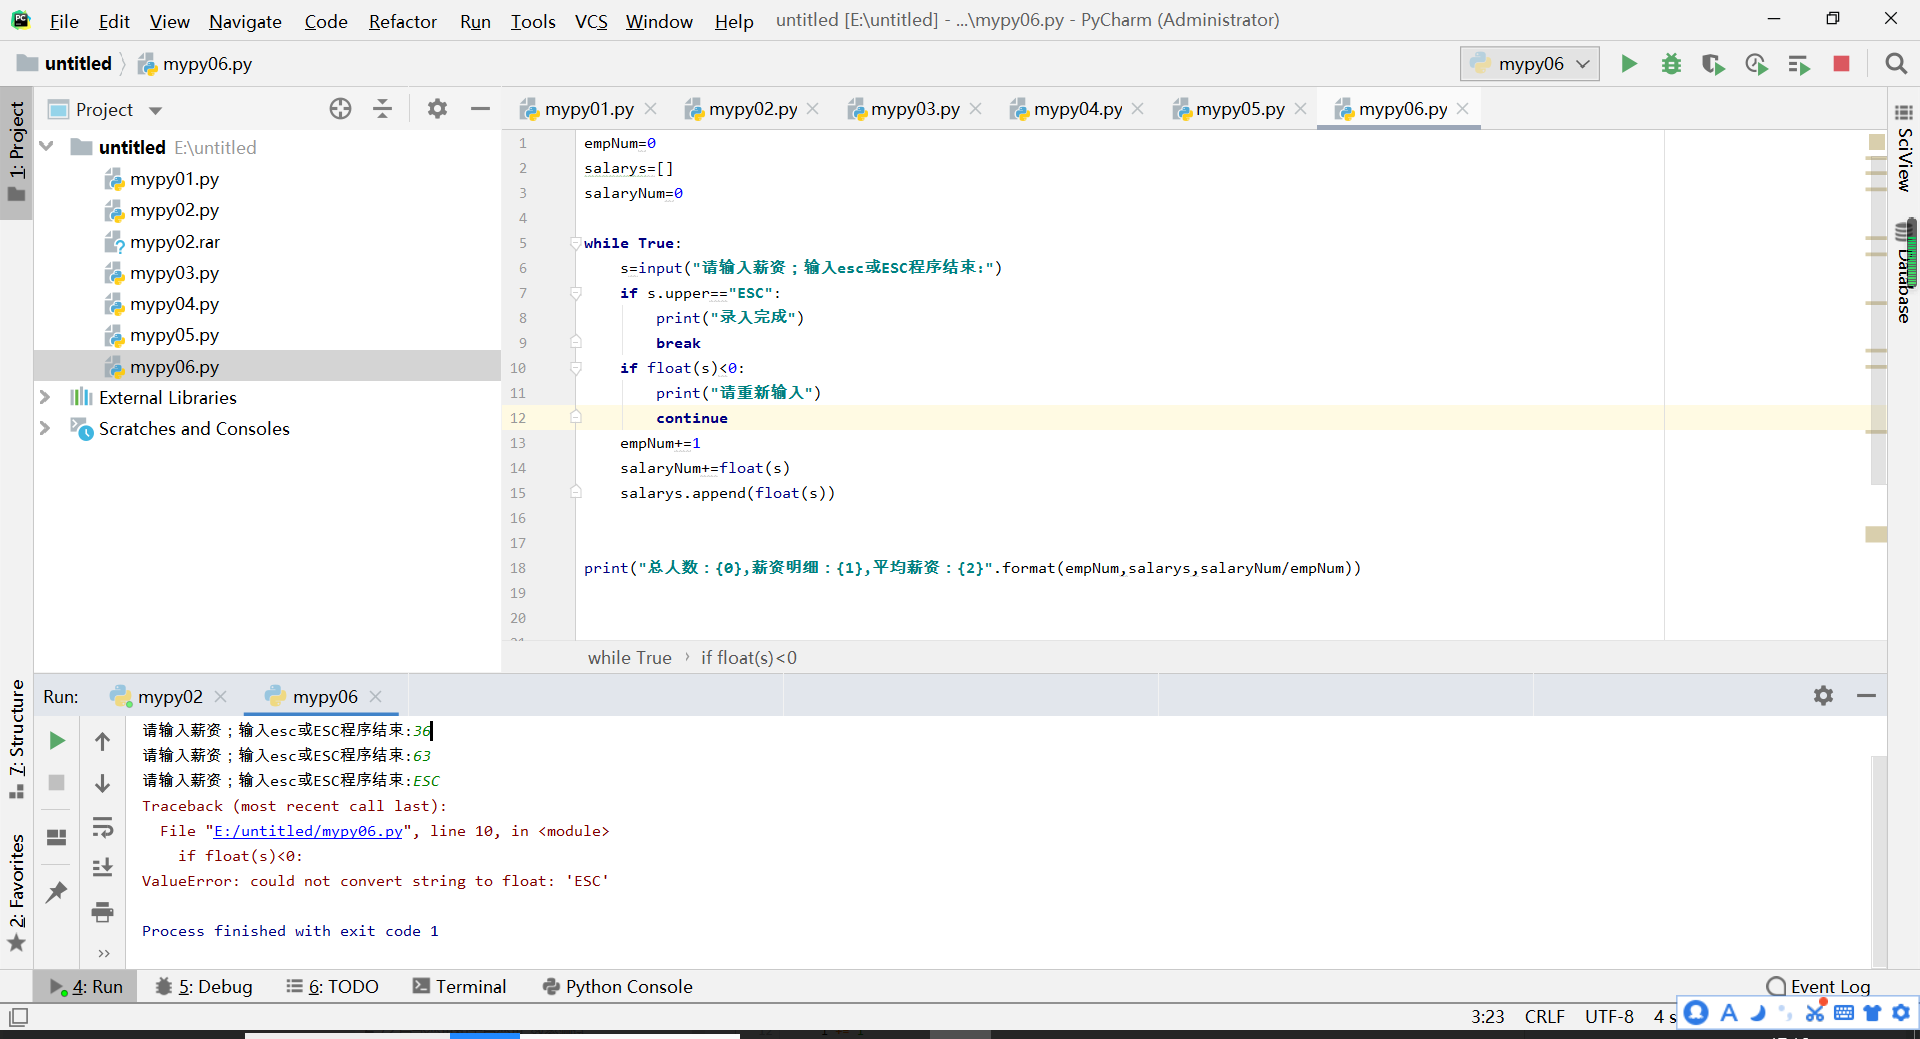
Task: Click the 'while True' breadcrumb
Action: click(x=629, y=658)
